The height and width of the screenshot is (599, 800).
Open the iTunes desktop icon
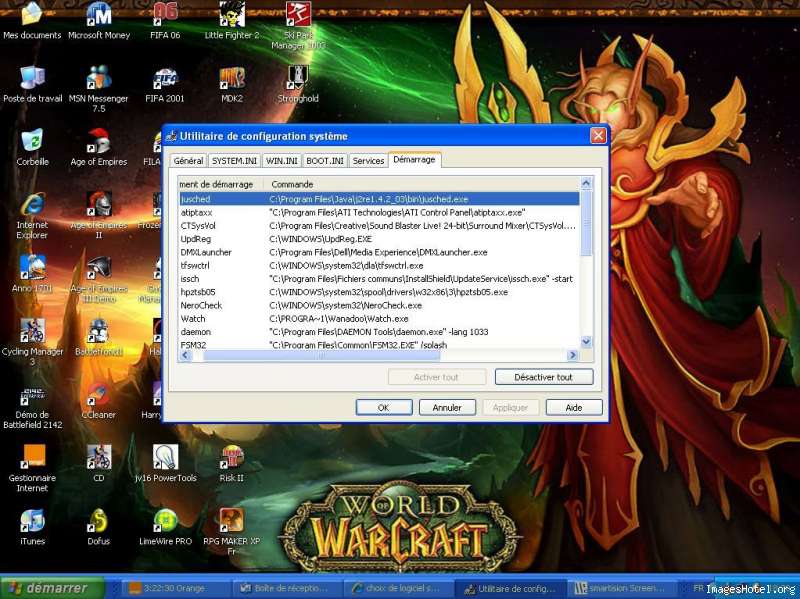(x=32, y=521)
